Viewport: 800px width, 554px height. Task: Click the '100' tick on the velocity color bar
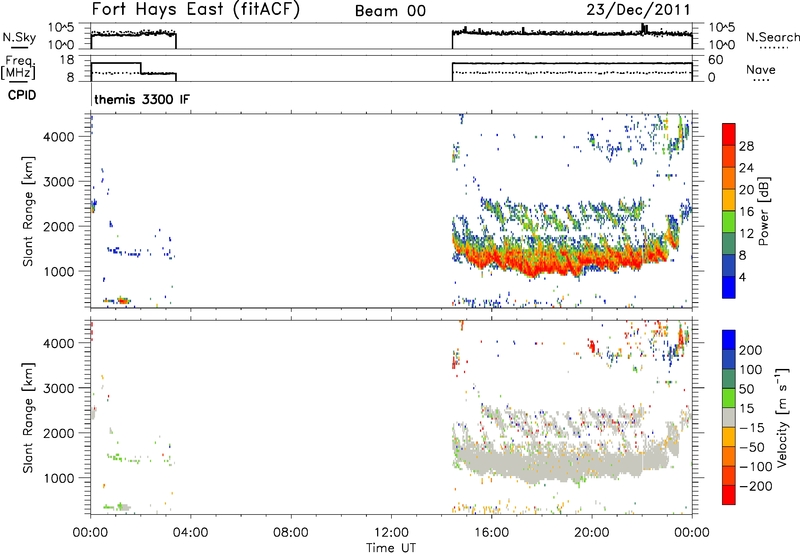(x=751, y=370)
